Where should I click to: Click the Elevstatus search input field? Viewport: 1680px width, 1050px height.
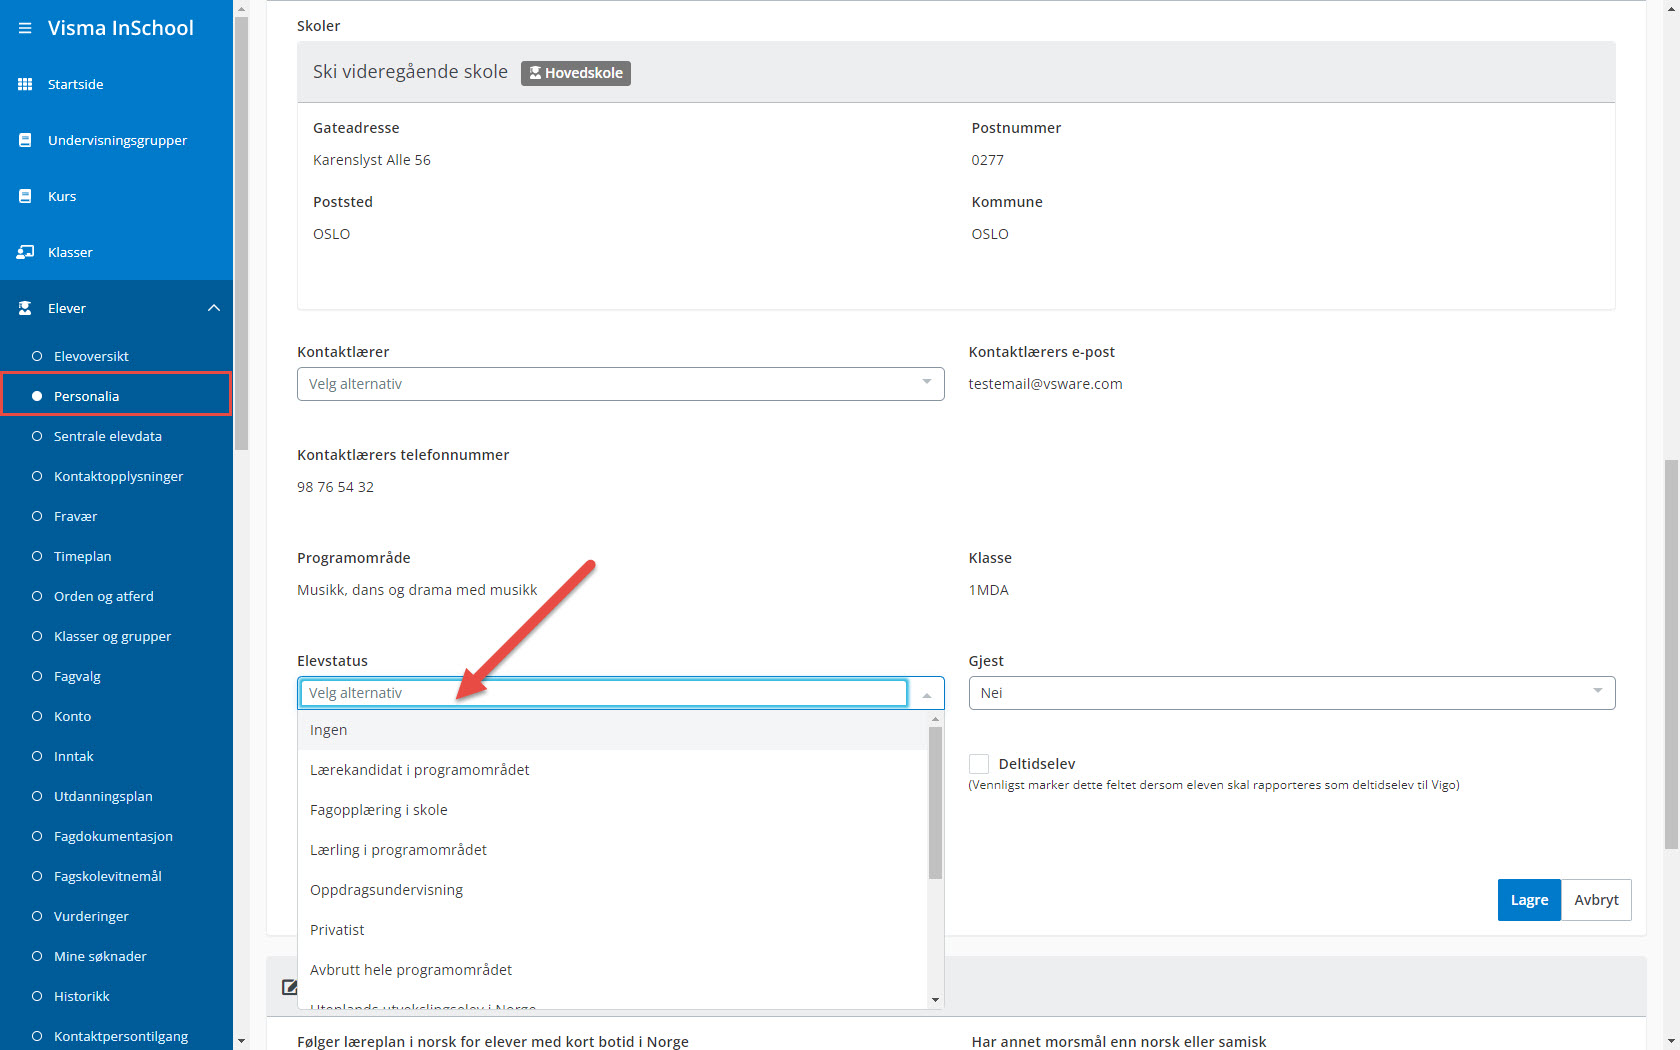pyautogui.click(x=603, y=693)
